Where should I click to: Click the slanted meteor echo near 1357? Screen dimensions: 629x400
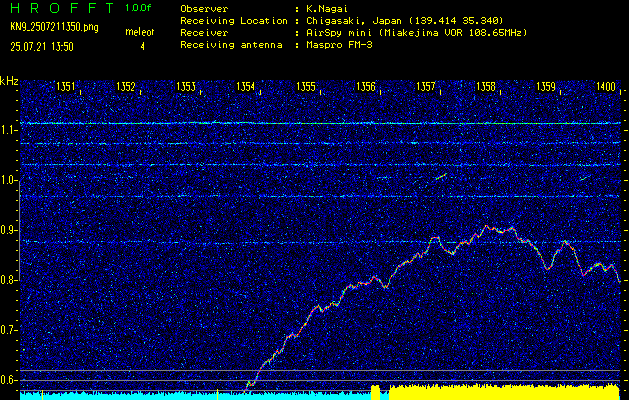click(x=441, y=176)
